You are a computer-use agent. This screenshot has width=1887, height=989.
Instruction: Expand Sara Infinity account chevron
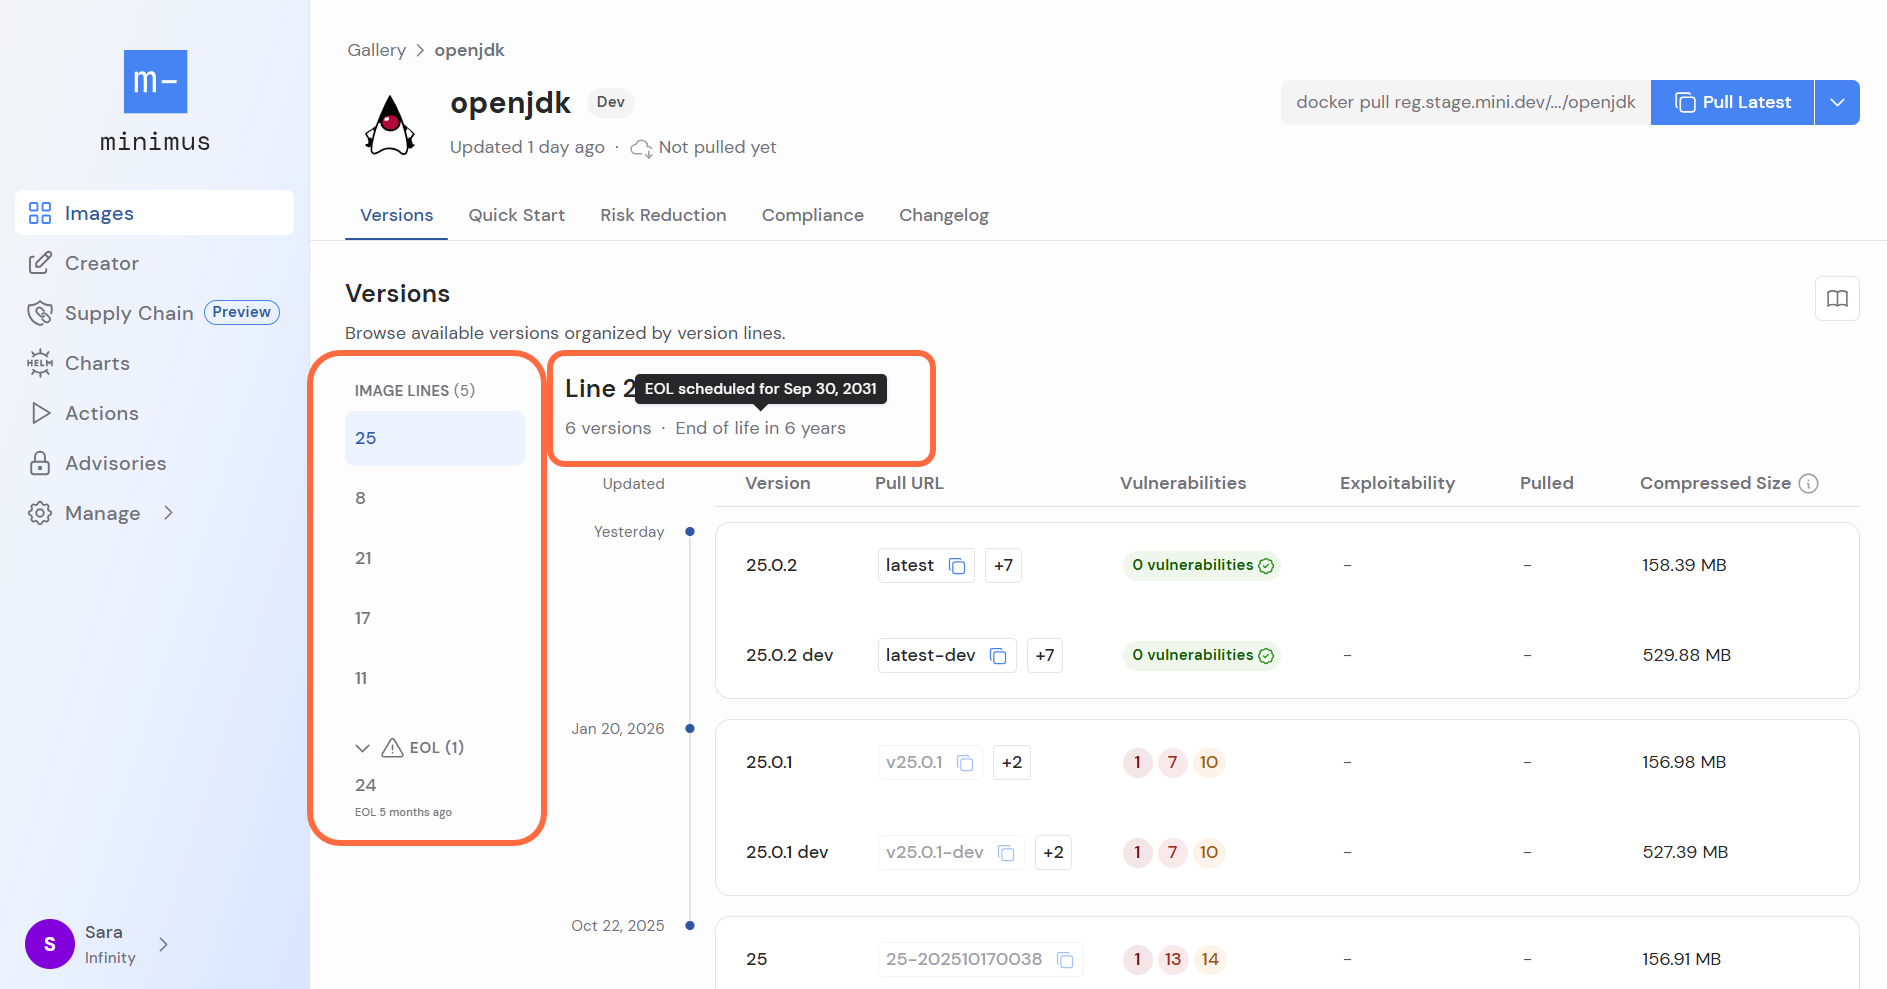[163, 944]
